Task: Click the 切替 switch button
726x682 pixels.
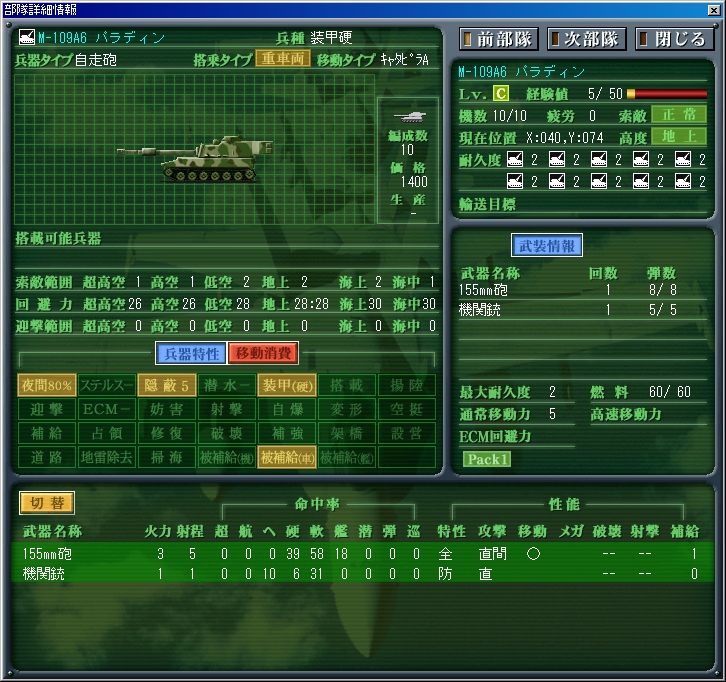Action: coord(47,503)
